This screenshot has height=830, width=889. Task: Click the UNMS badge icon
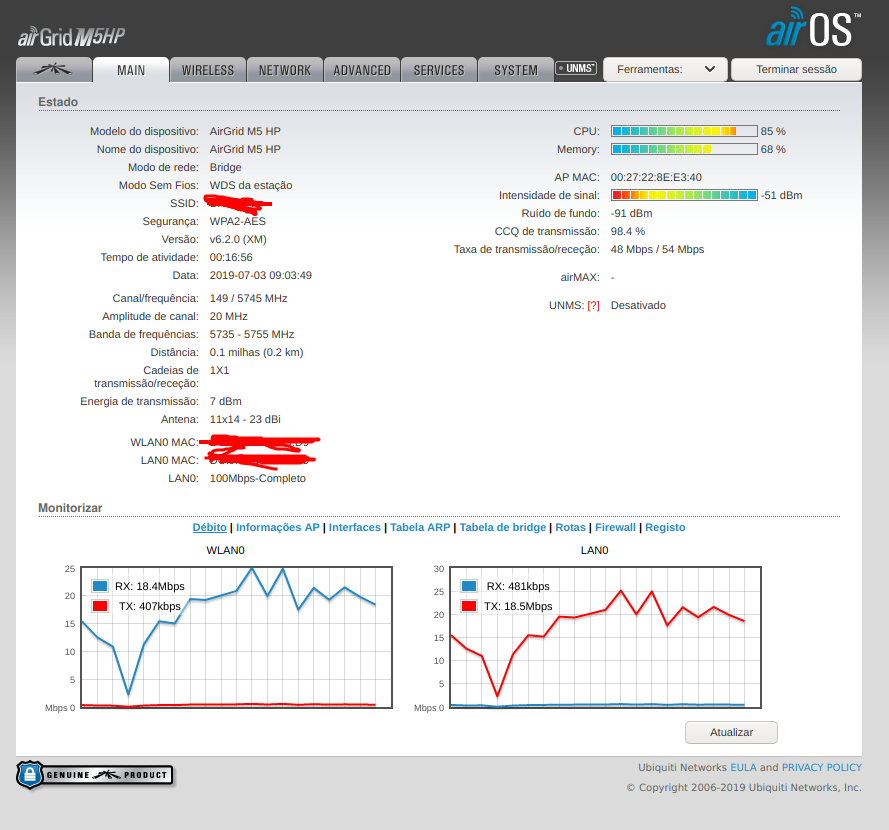click(576, 69)
